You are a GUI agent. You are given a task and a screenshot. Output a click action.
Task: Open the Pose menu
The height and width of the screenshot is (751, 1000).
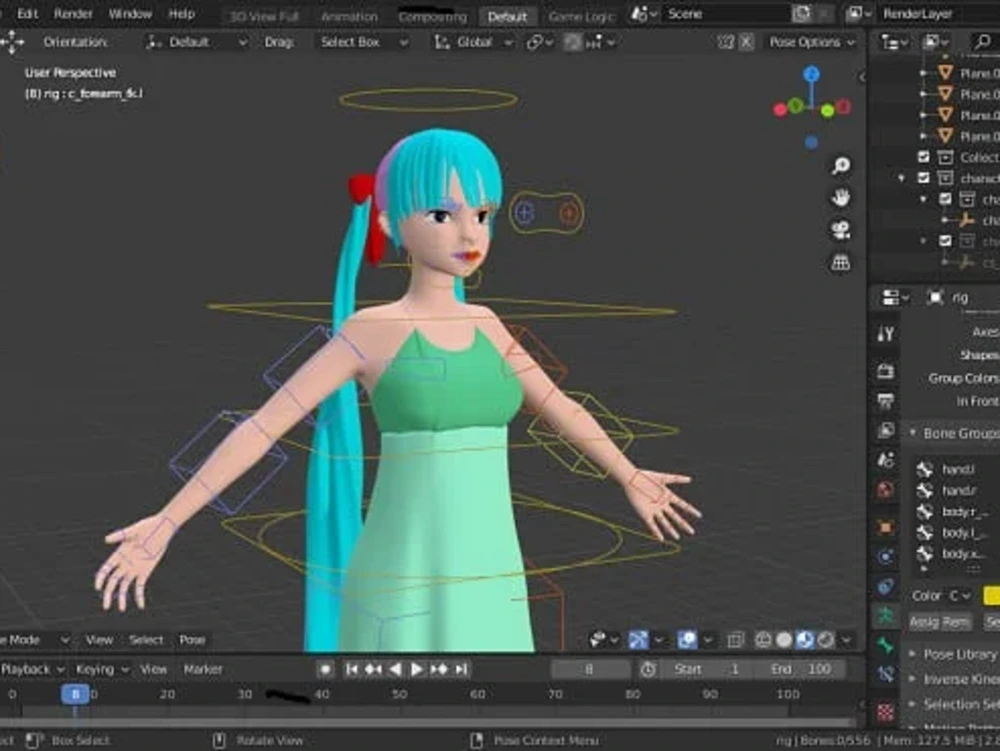click(x=192, y=639)
